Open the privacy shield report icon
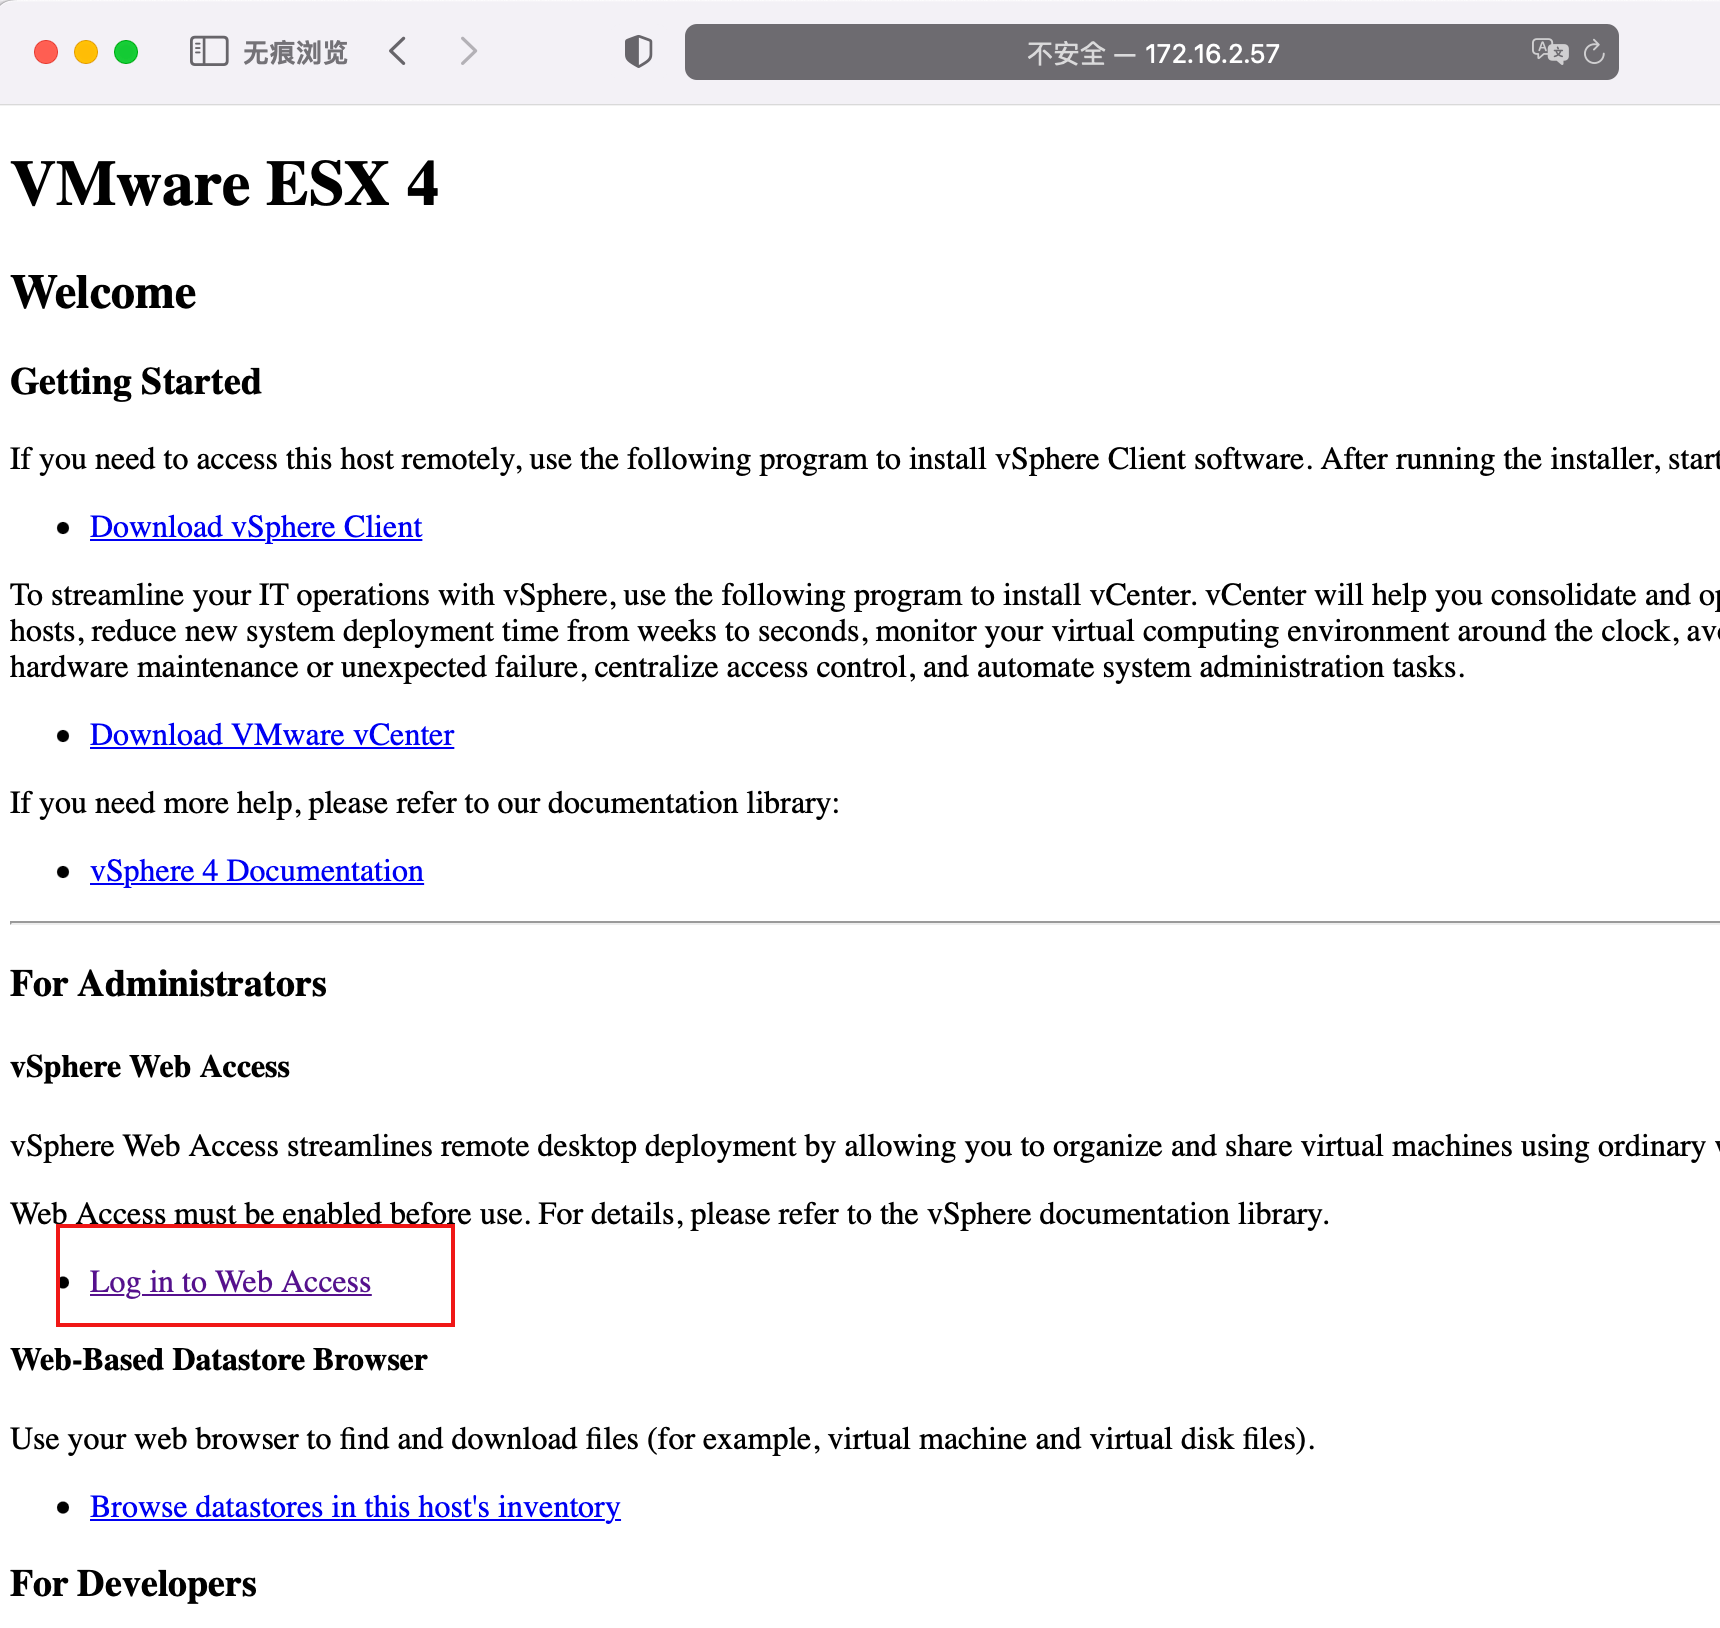Screen dimensions: 1720x1628 tap(637, 51)
